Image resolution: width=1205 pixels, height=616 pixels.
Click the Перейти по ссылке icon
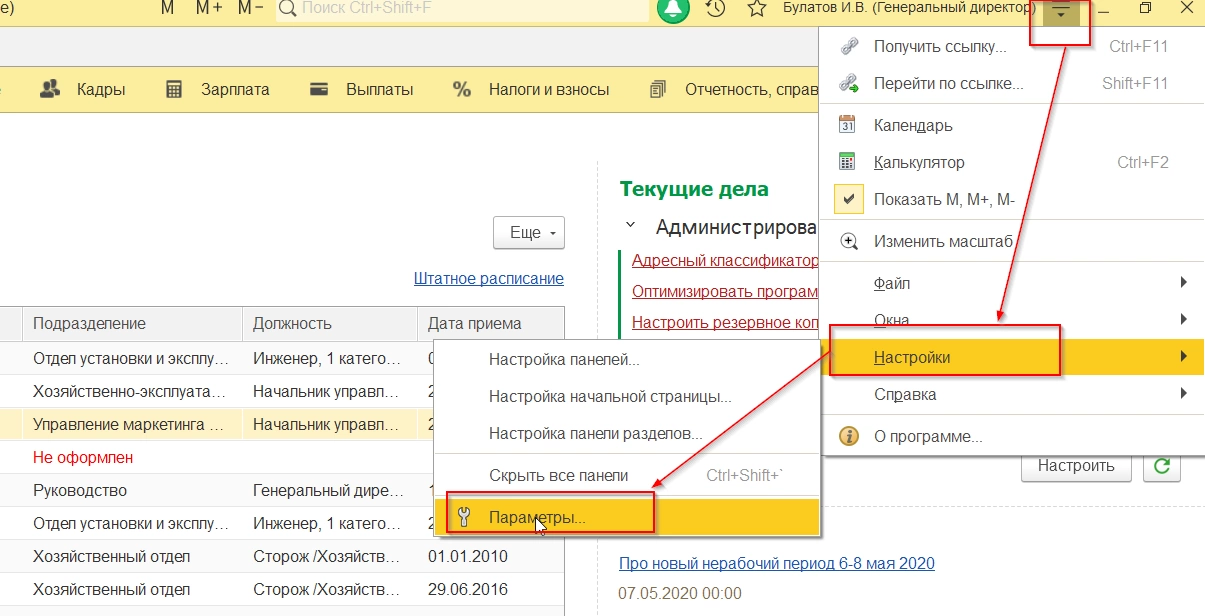coord(848,84)
